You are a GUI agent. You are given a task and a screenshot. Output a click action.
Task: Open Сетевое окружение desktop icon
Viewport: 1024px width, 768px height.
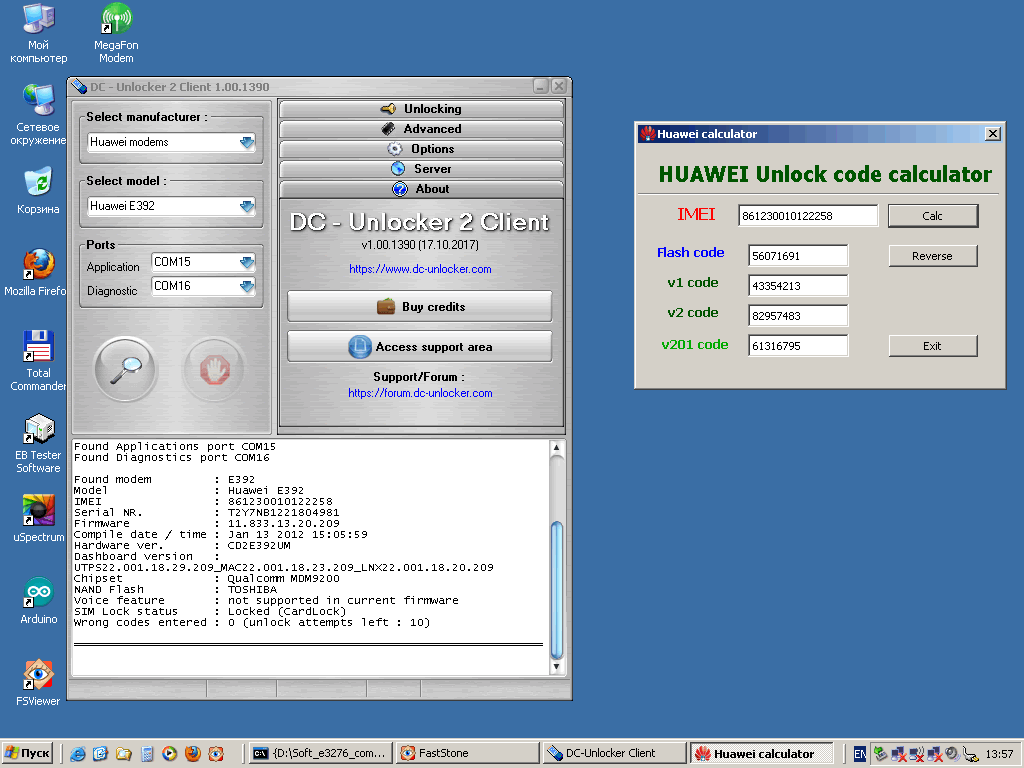[x=38, y=115]
